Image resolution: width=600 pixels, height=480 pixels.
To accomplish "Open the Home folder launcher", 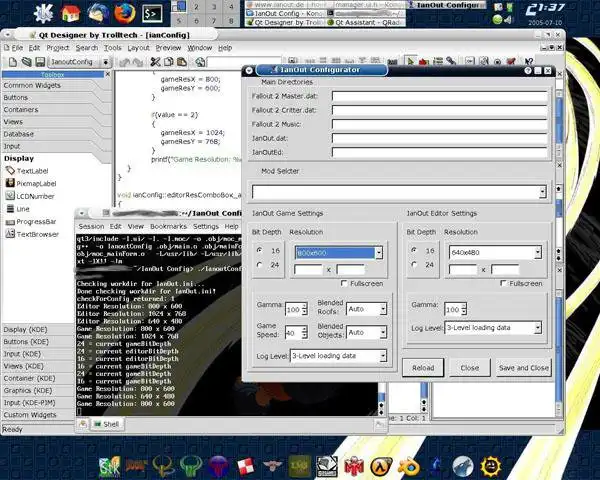I will (70, 13).
